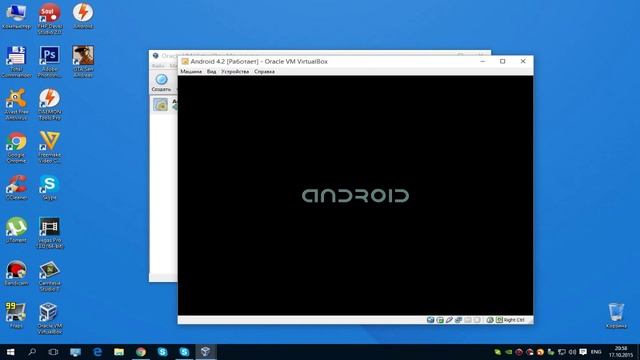
Task: Switch input language via ENG indicator
Action: point(596,352)
